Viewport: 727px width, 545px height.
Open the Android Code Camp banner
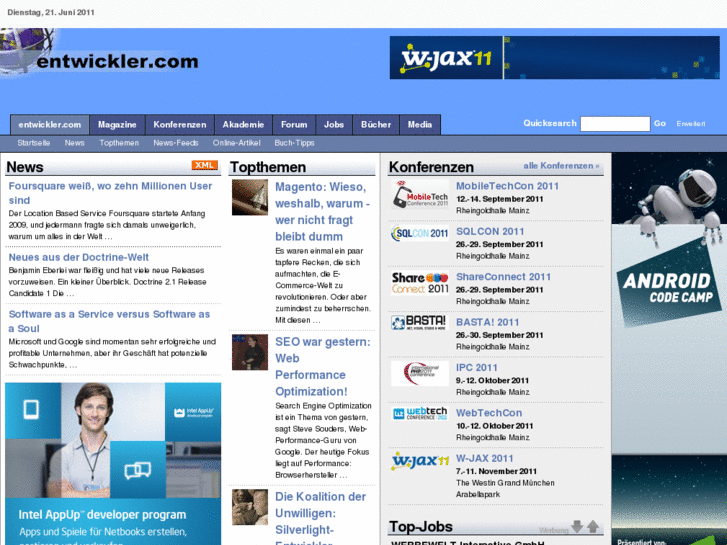pyautogui.click(x=669, y=349)
